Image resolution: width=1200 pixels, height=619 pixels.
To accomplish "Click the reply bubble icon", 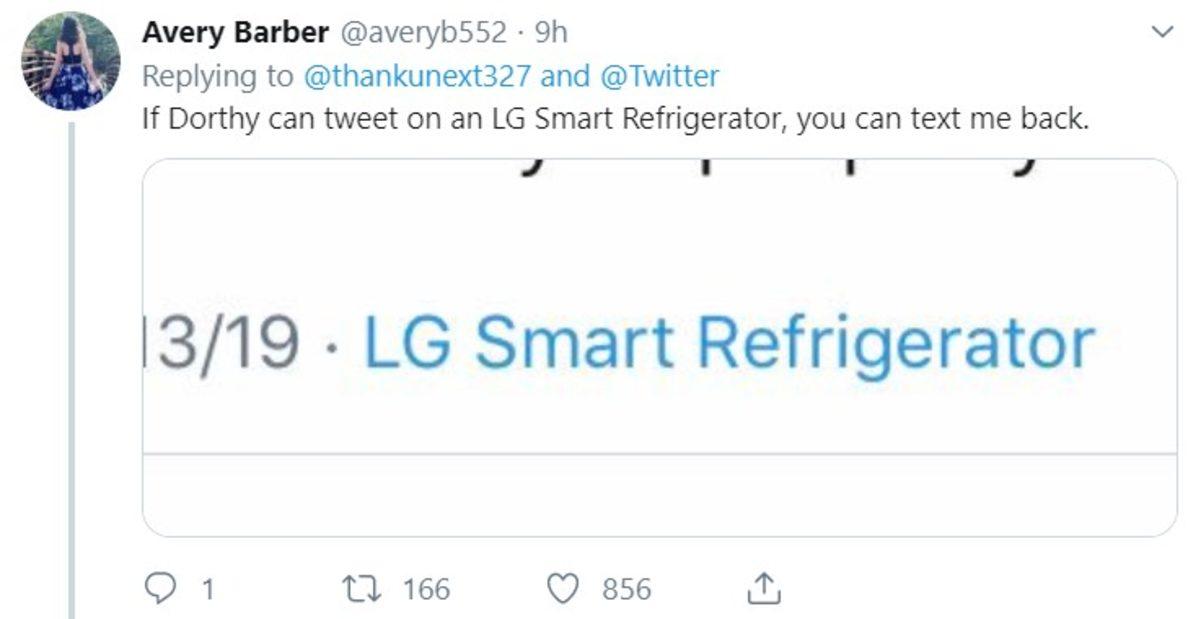I will click(161, 589).
